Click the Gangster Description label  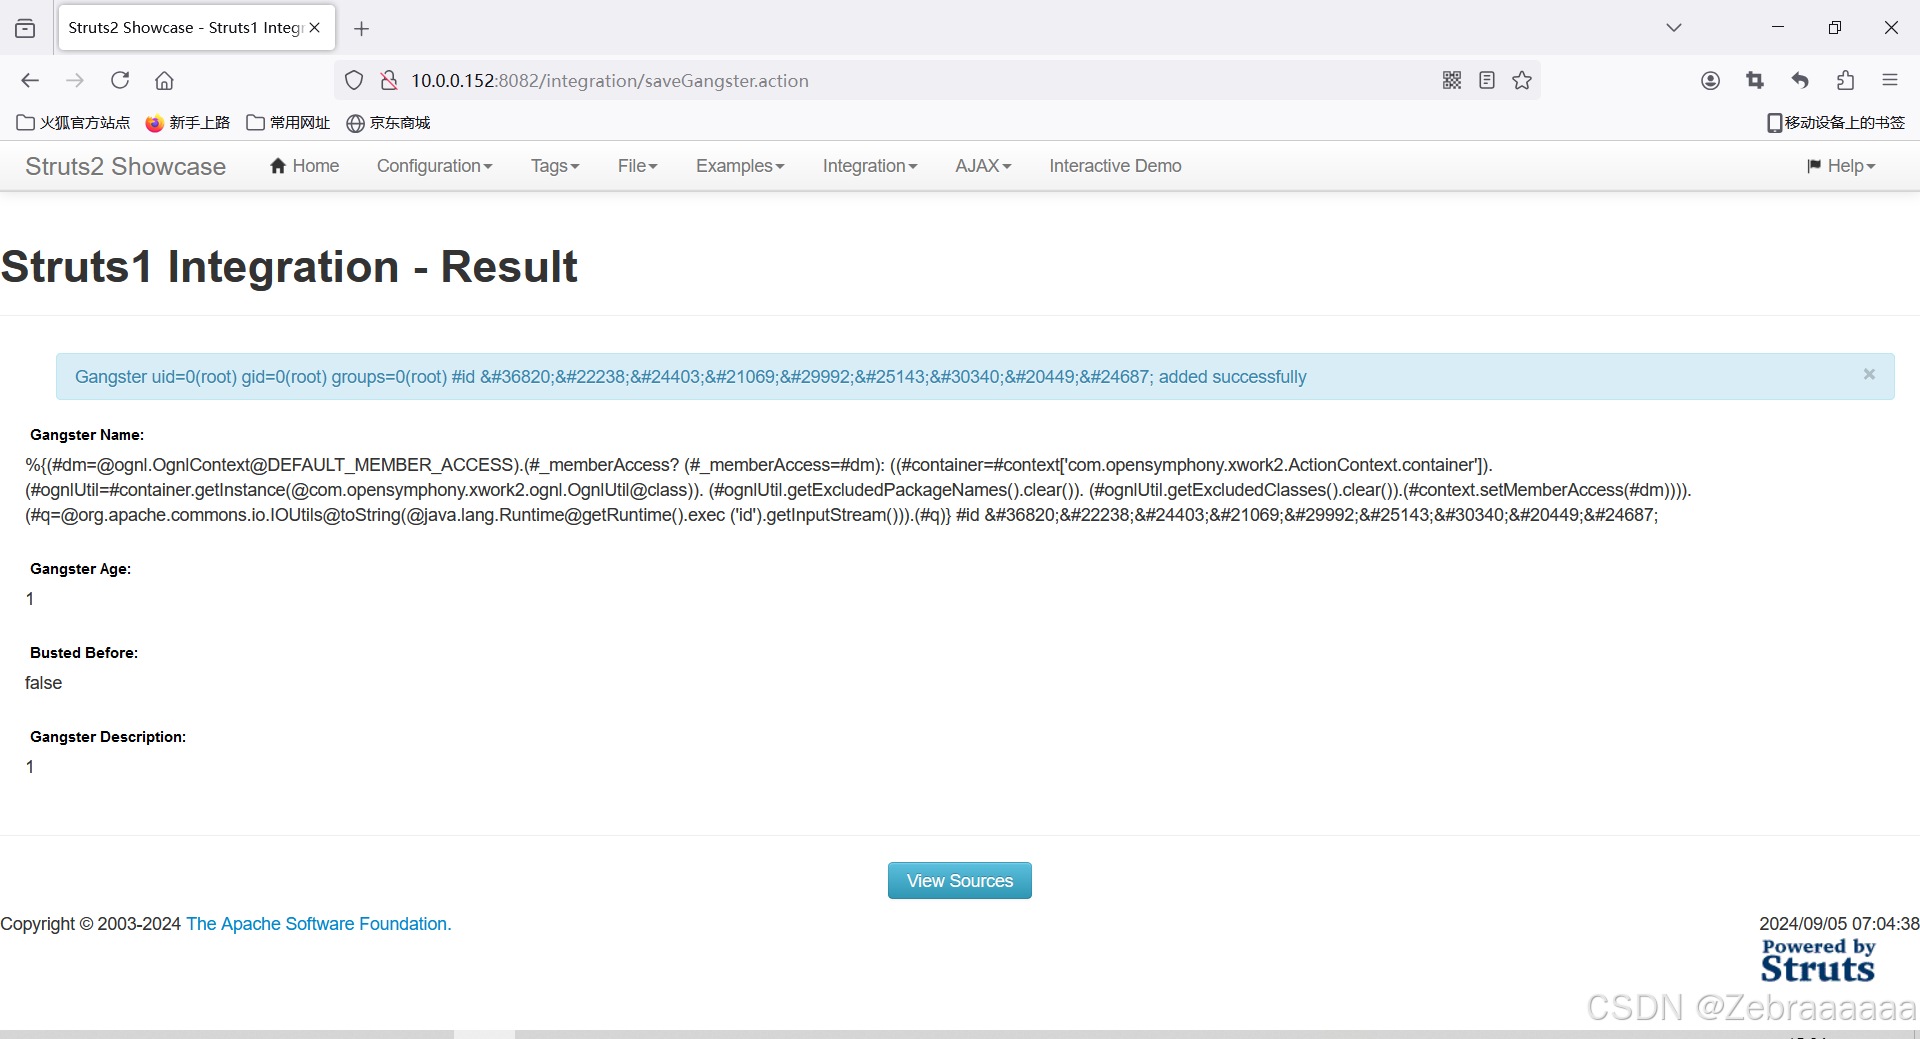(108, 737)
